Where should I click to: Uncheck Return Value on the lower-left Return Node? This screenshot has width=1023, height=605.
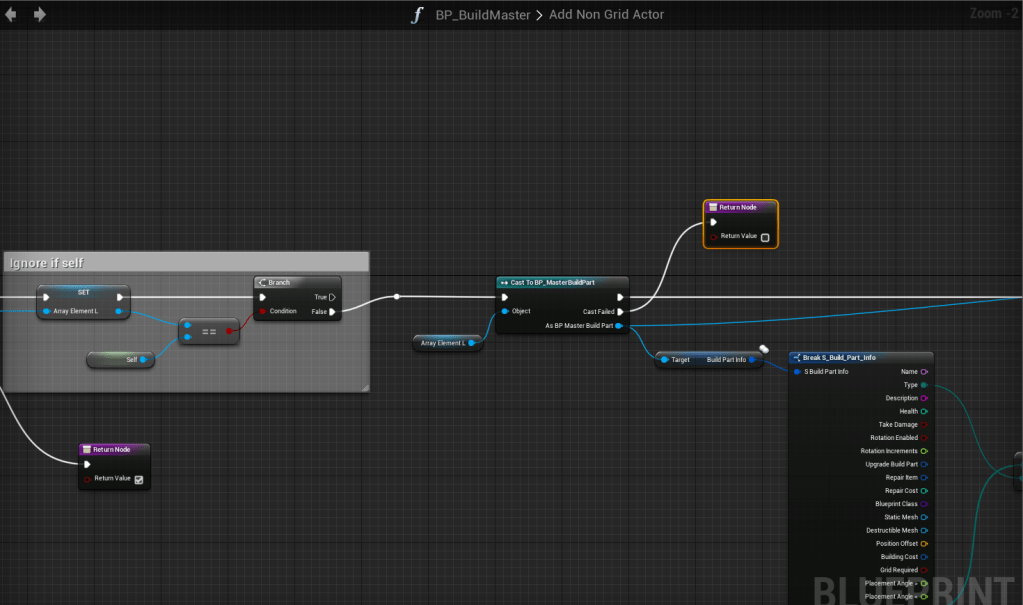139,479
